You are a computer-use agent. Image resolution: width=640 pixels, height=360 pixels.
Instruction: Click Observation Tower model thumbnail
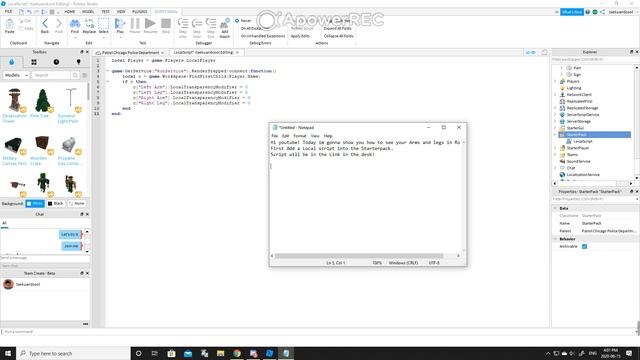click(15, 100)
